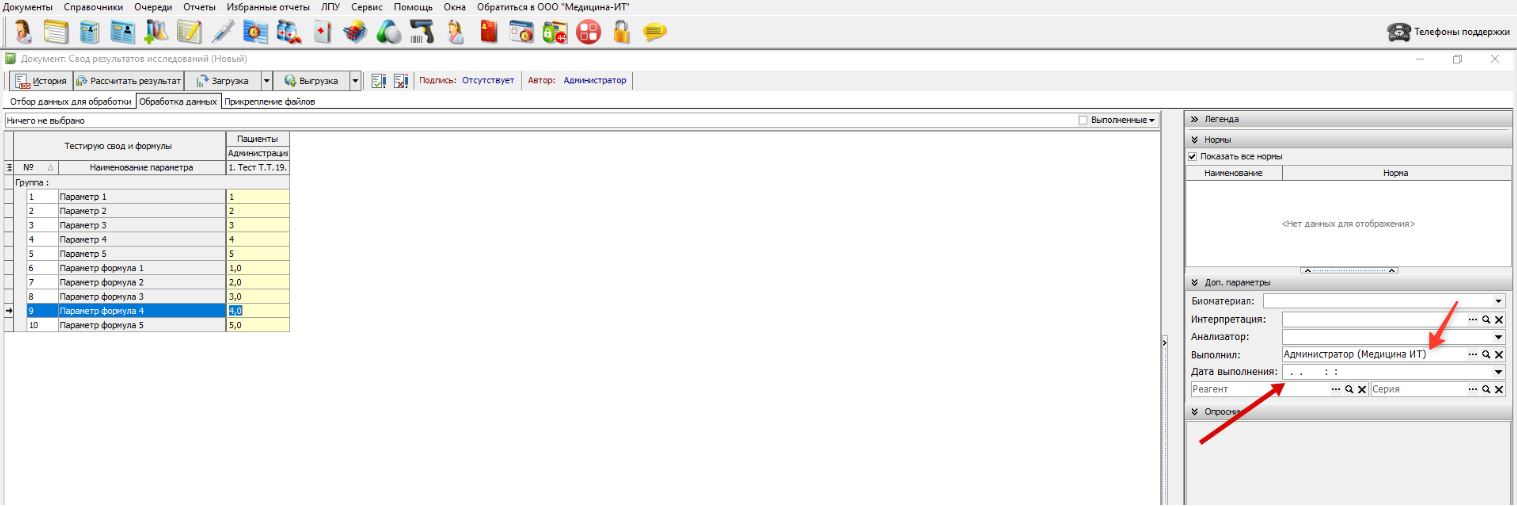Click Рассчитать результат button
Screen dimensions: 1517x507
click(128, 81)
